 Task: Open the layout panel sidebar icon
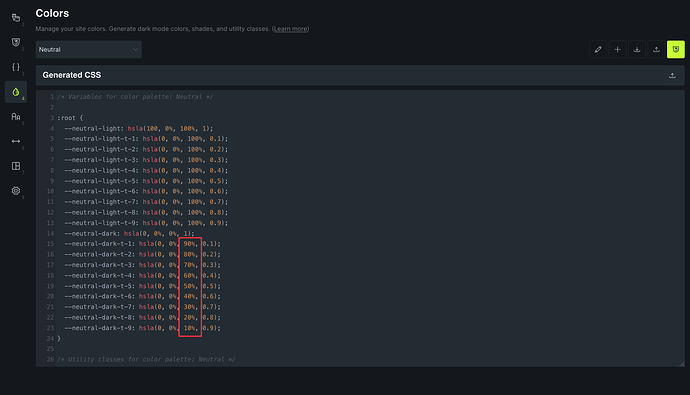(x=16, y=166)
